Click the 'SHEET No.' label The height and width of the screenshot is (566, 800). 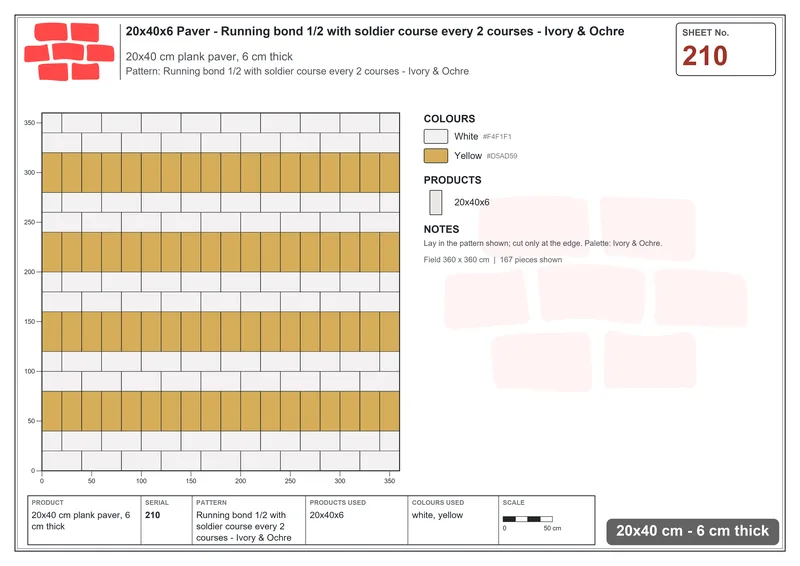point(705,33)
